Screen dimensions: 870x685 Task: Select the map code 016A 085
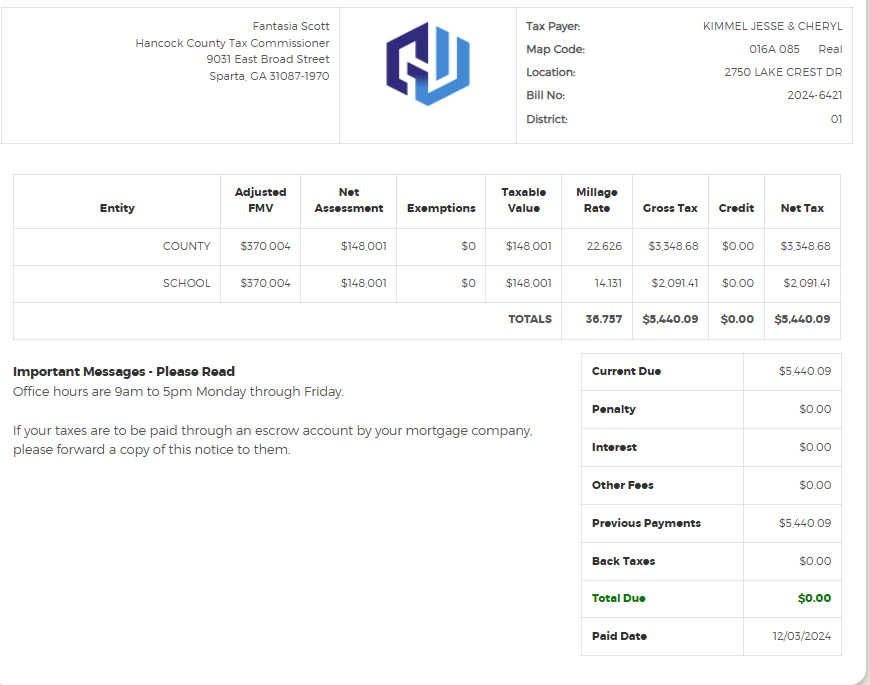[x=774, y=49]
